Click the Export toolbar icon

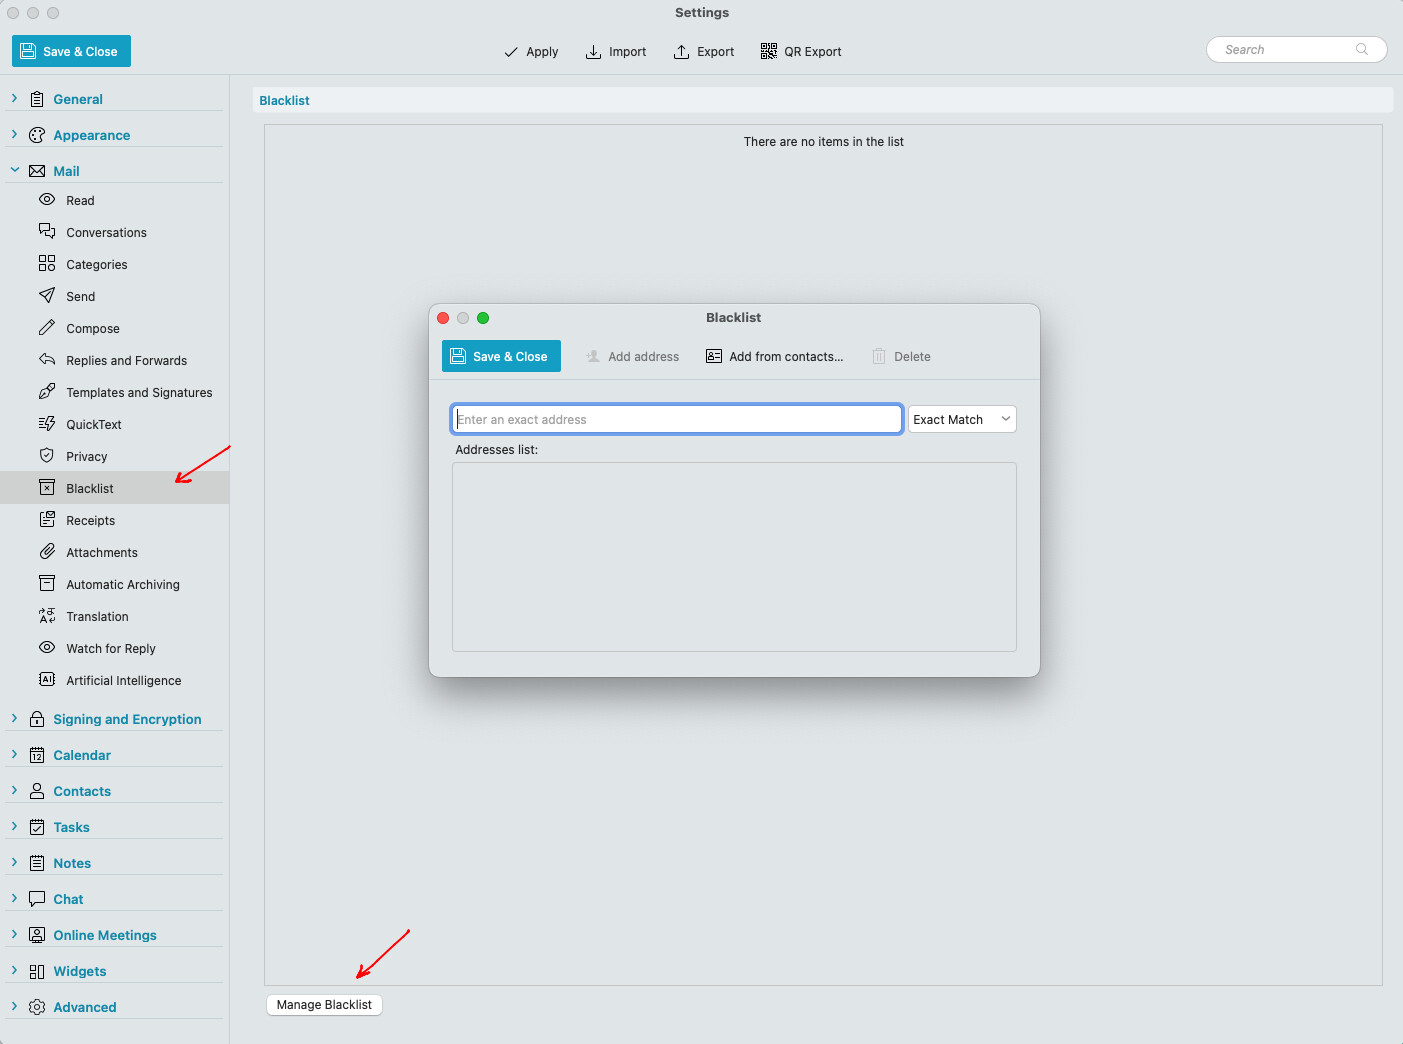coord(681,52)
